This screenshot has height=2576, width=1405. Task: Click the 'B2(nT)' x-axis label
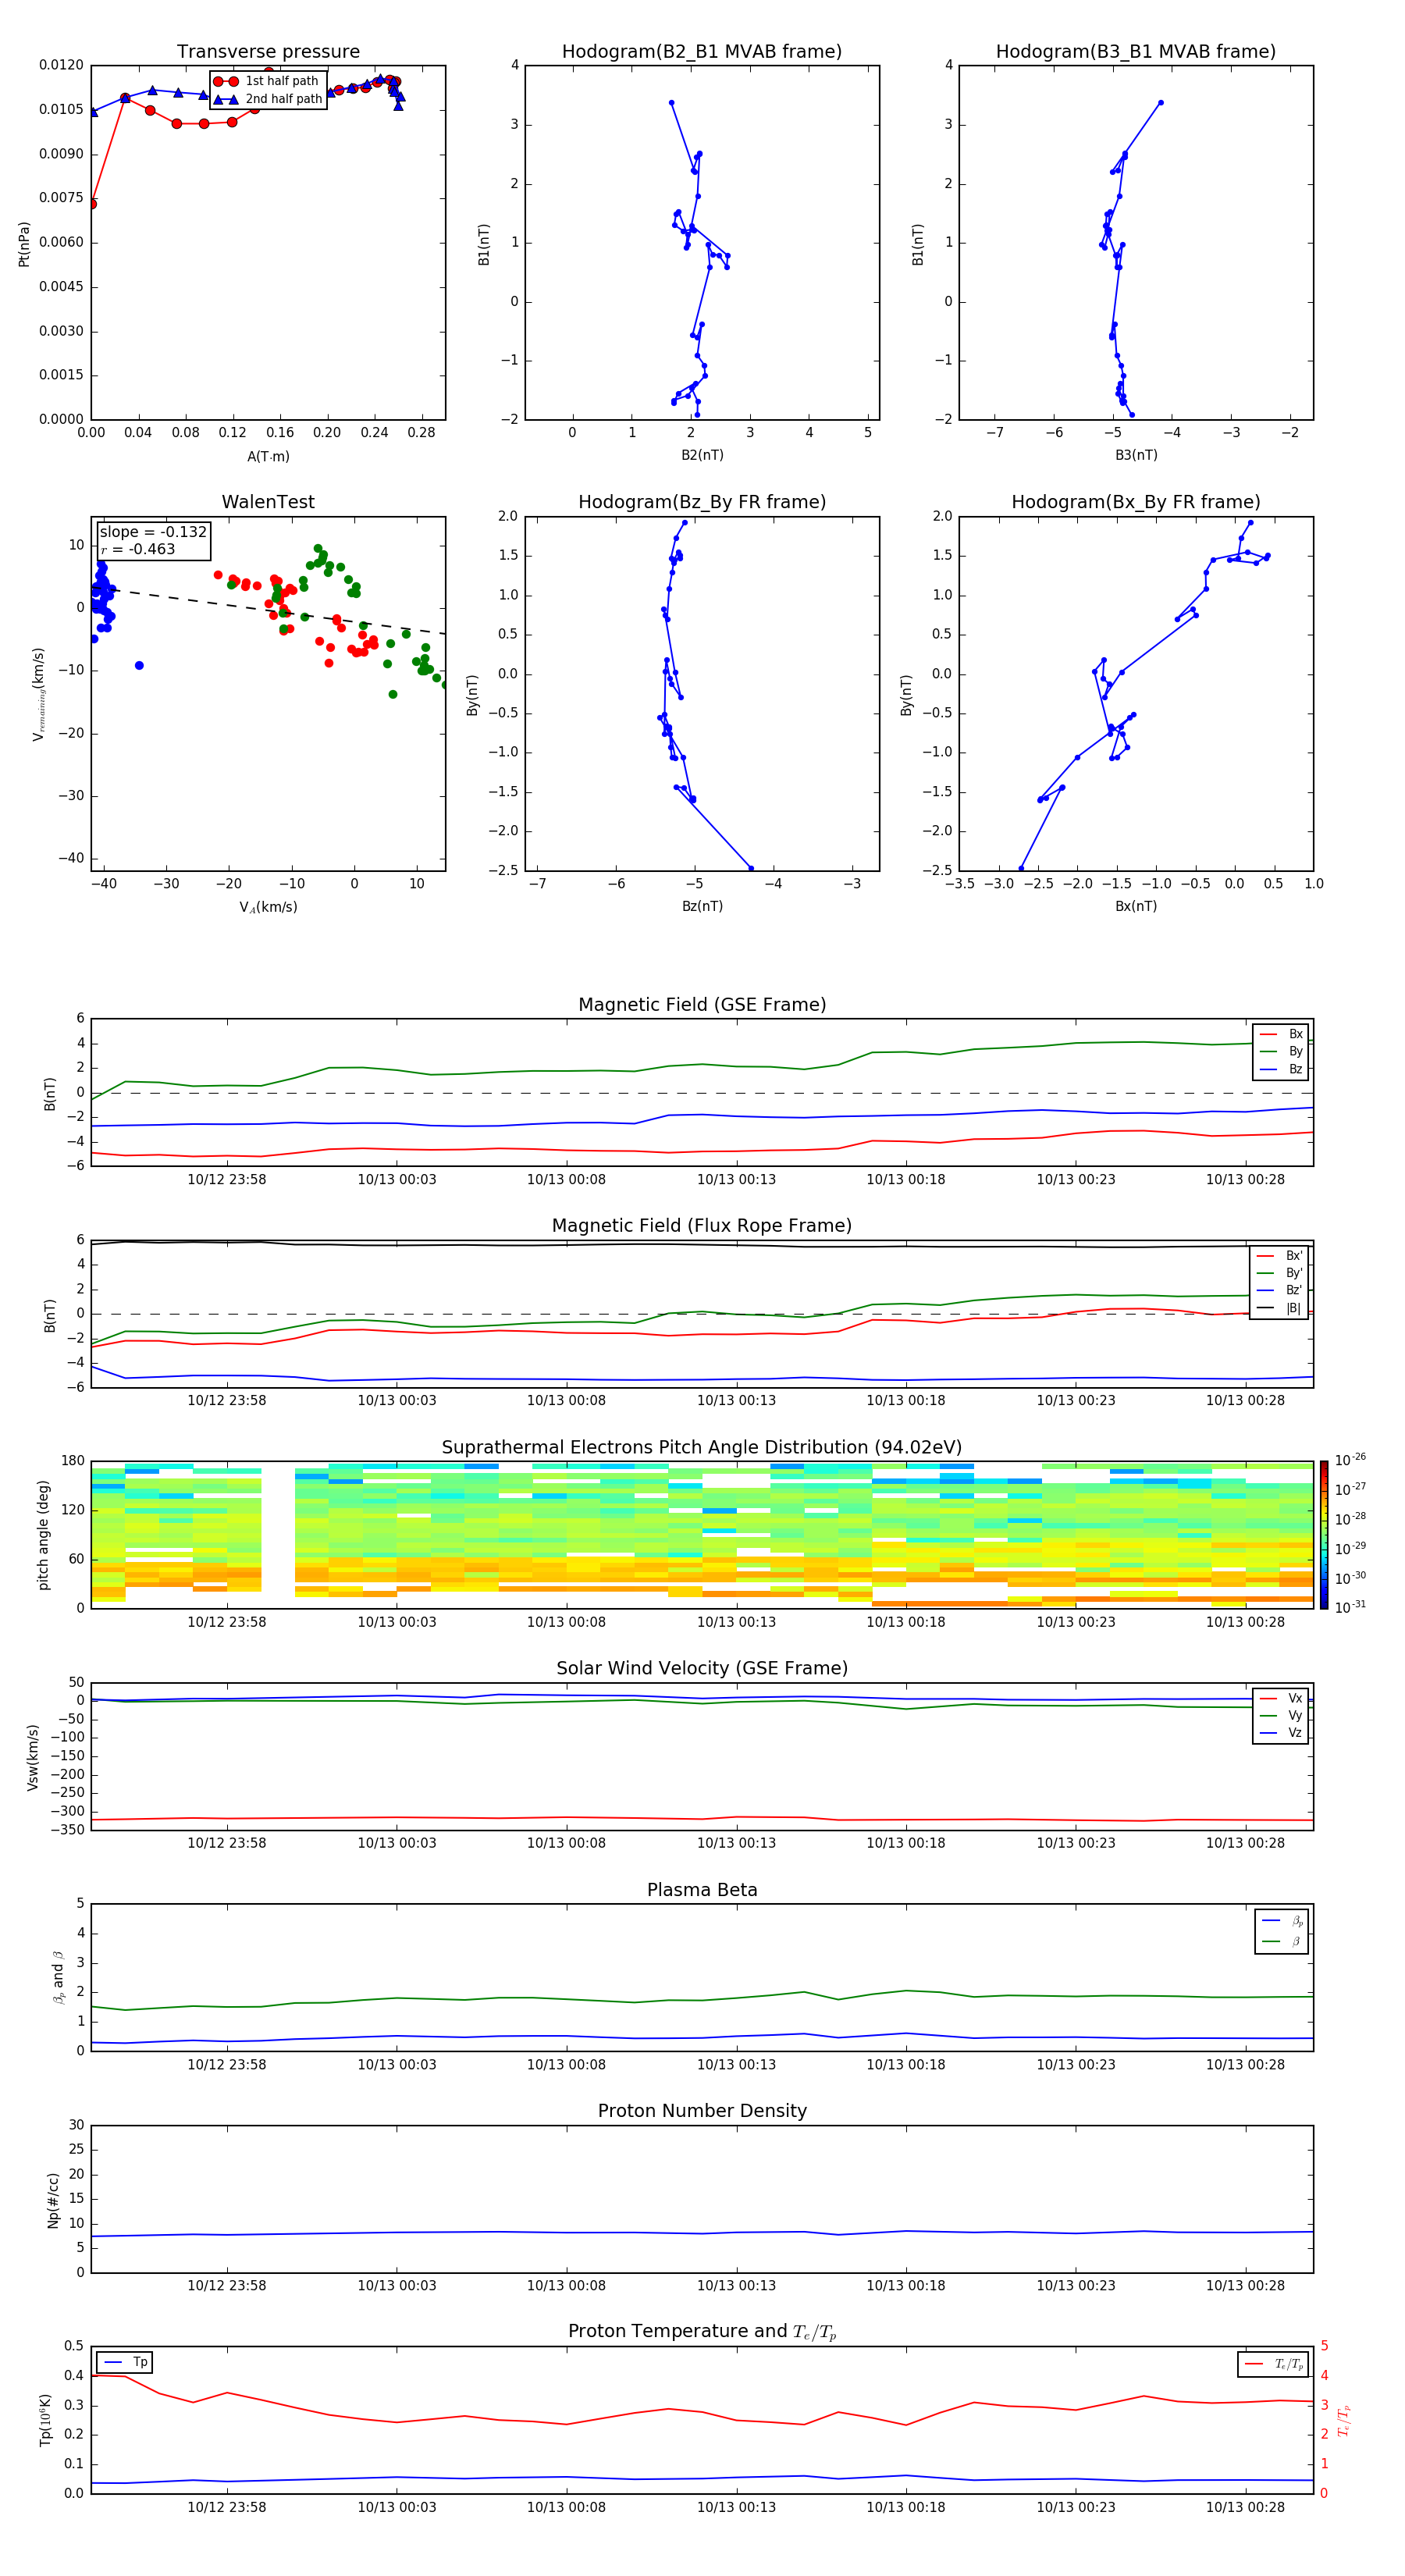tap(702, 456)
